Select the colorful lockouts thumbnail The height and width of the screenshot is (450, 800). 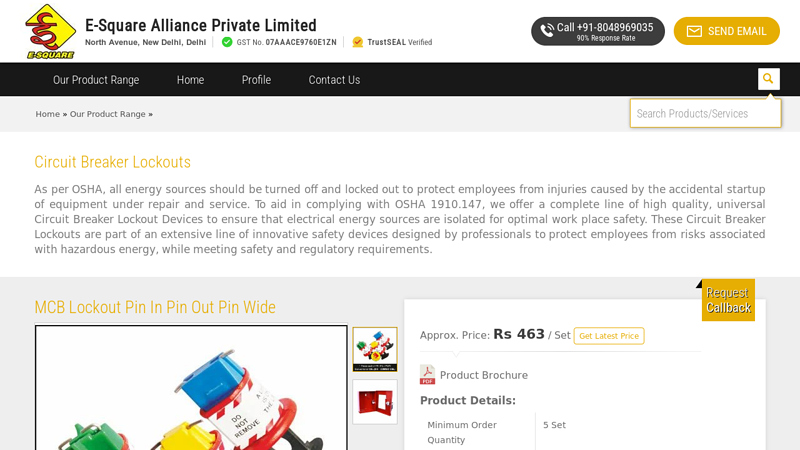tap(374, 349)
